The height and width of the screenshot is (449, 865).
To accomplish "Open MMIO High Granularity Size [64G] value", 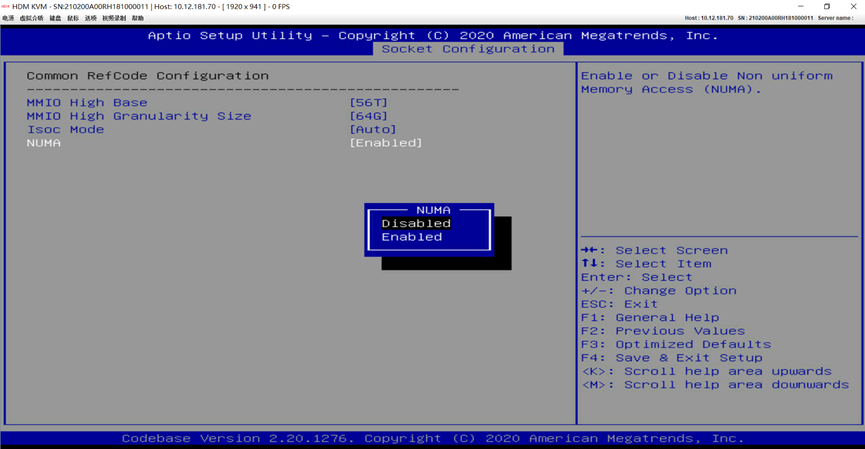I will tap(369, 116).
